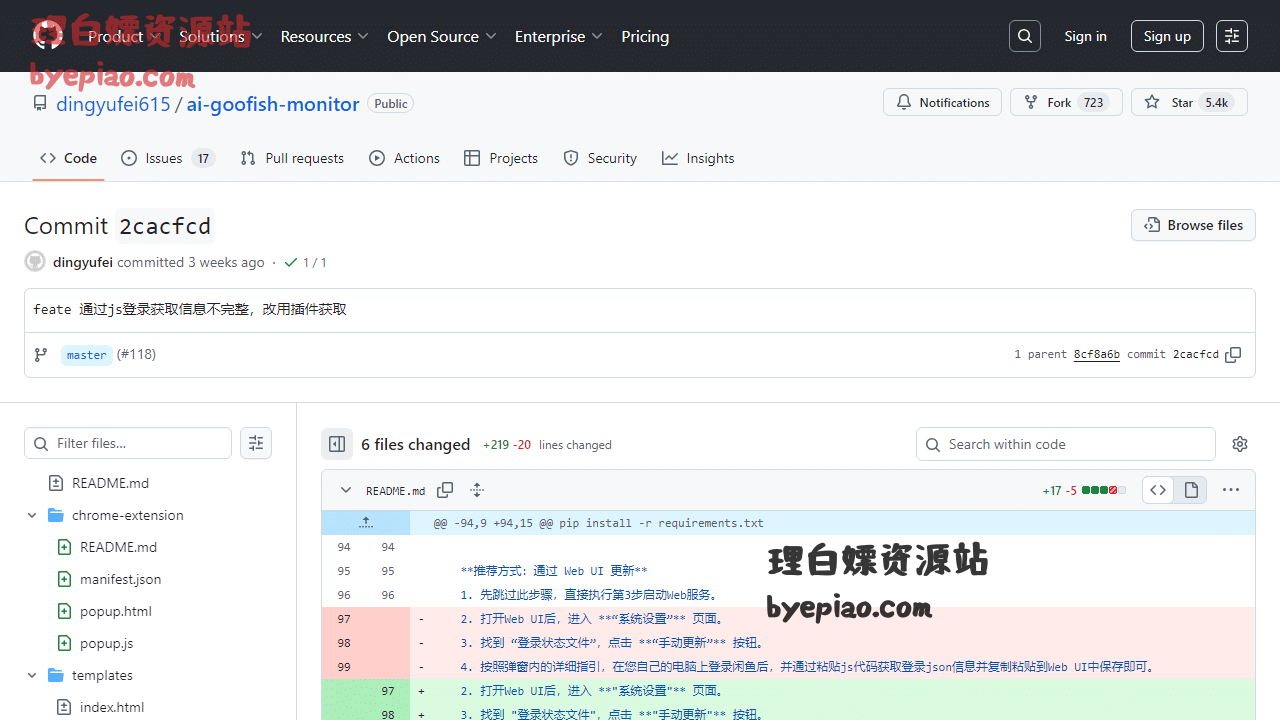This screenshot has height=720, width=1280.
Task: Collapse README.md diff with chevron
Action: (x=346, y=490)
